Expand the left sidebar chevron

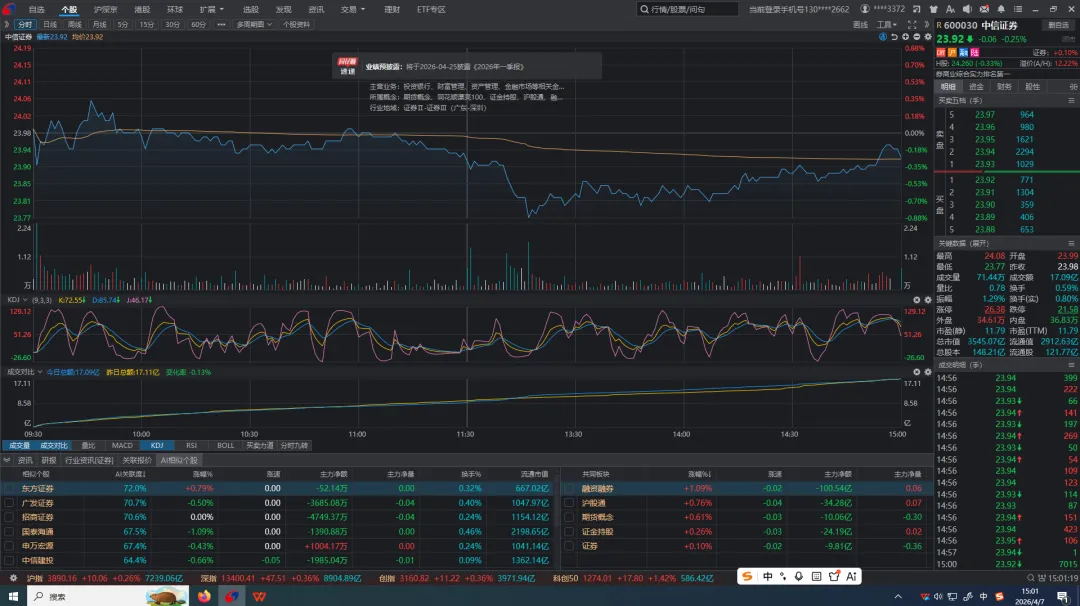[6, 24]
